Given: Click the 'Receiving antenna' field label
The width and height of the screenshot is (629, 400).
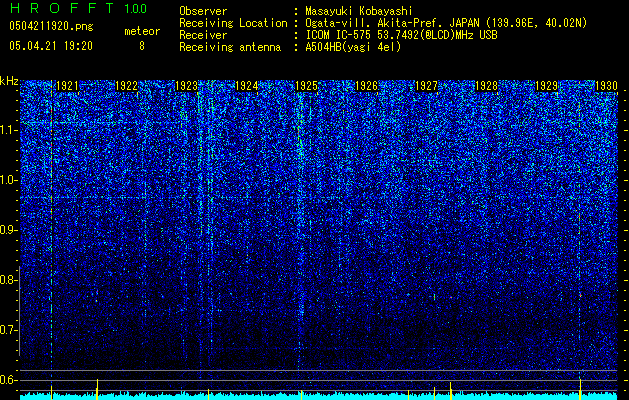Looking at the screenshot, I should point(230,47).
